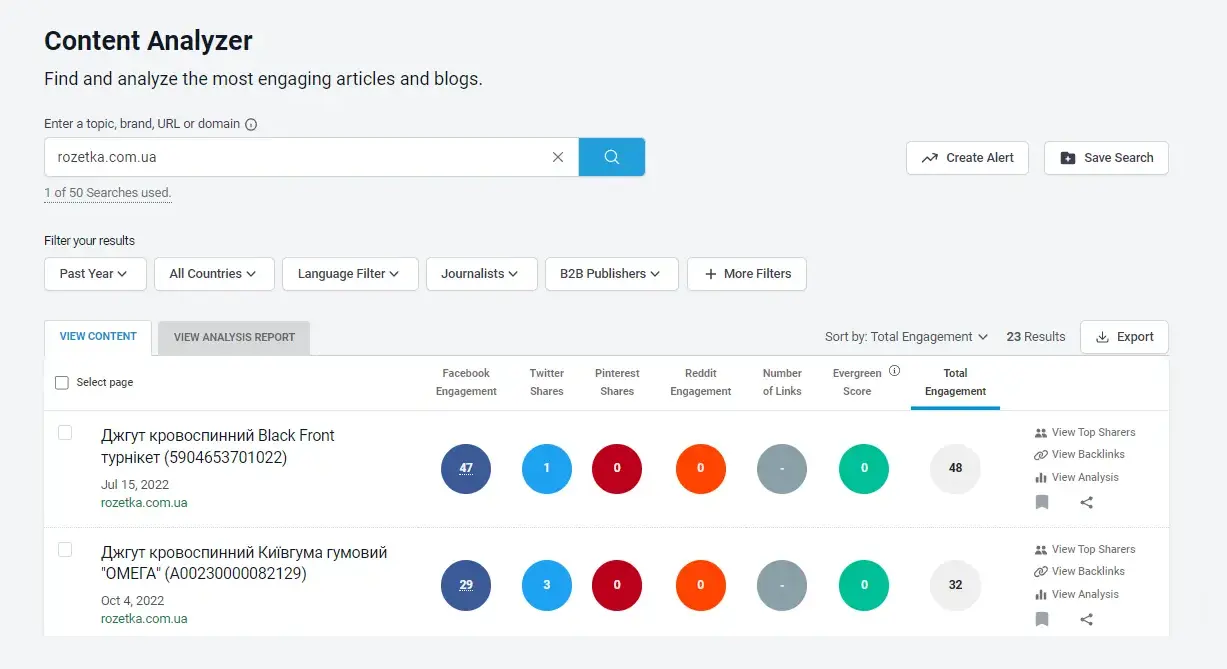
Task: Click Facebook engagement circle showing 29
Action: pyautogui.click(x=466, y=585)
